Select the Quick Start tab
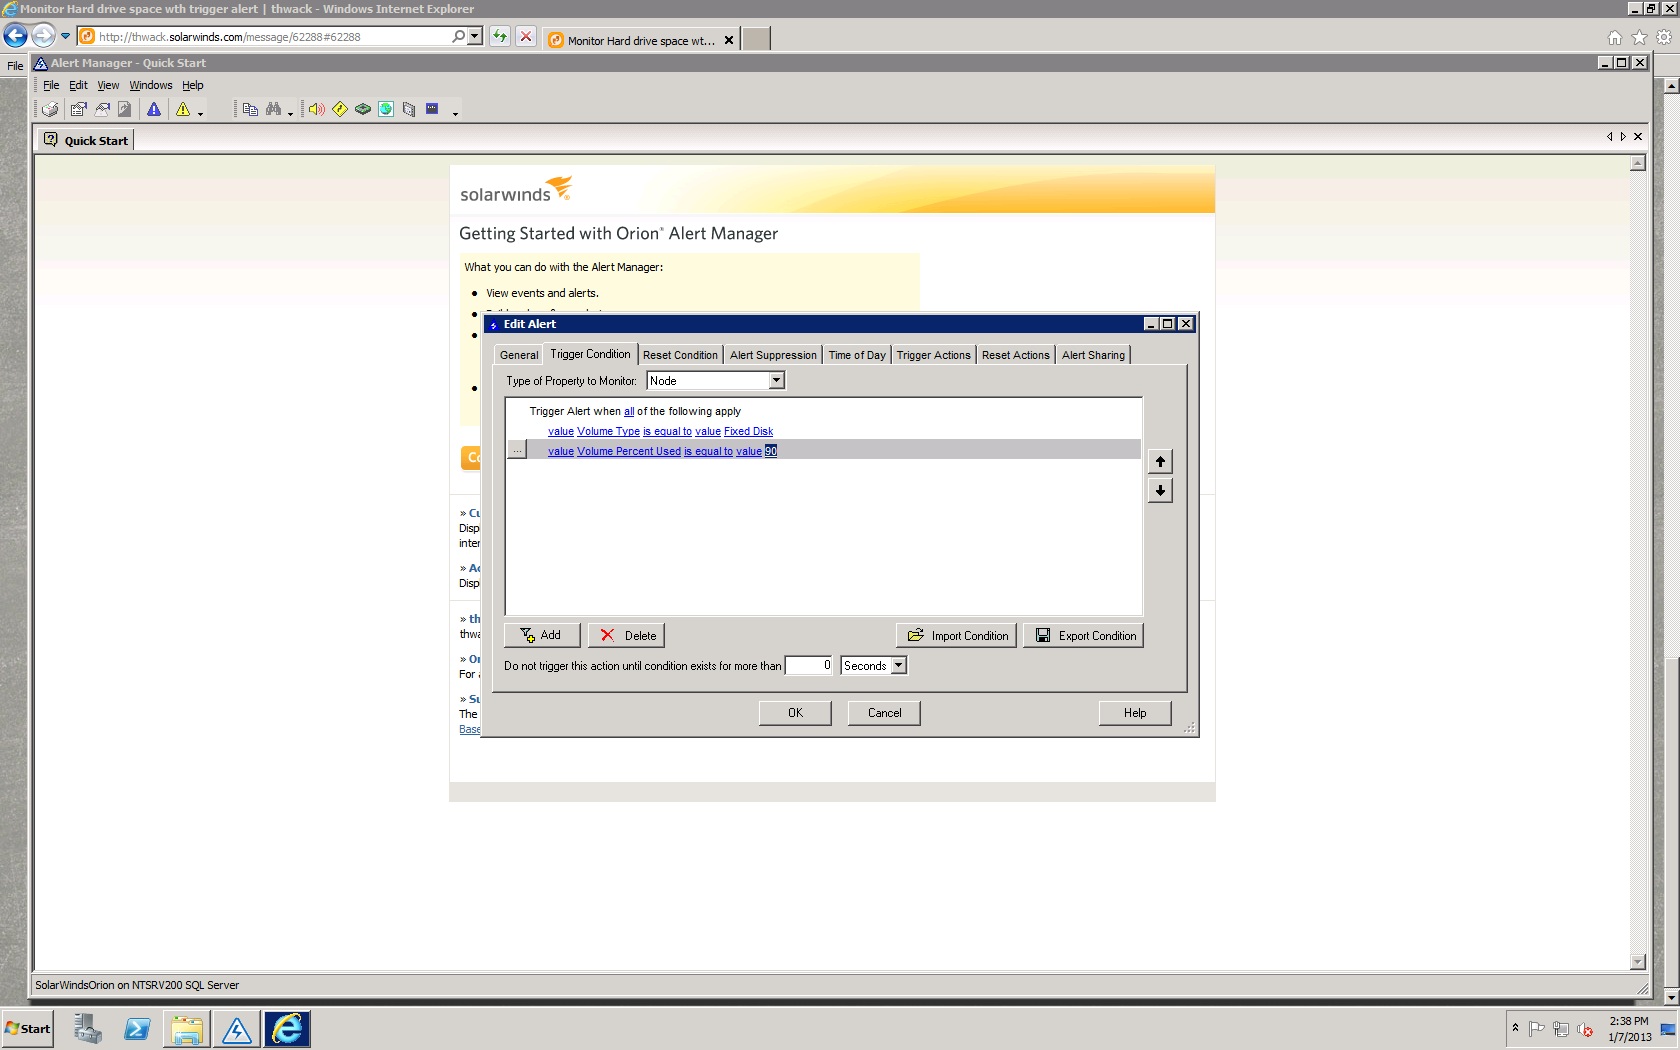1680x1050 pixels. (86, 140)
